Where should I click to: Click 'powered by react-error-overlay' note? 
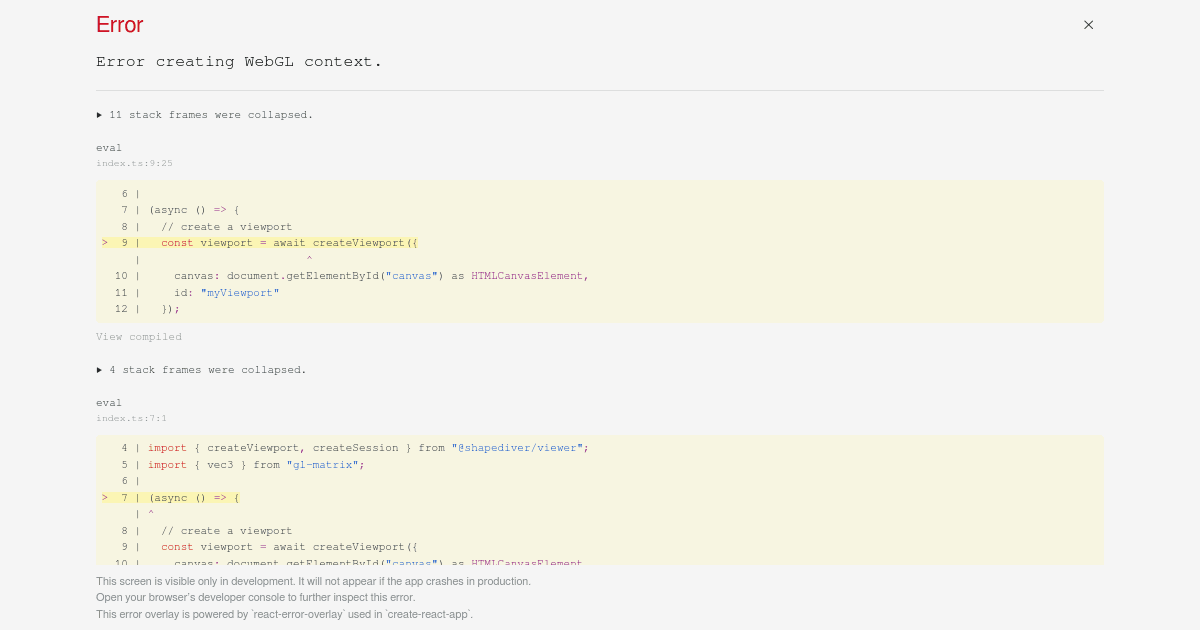pos(284,614)
